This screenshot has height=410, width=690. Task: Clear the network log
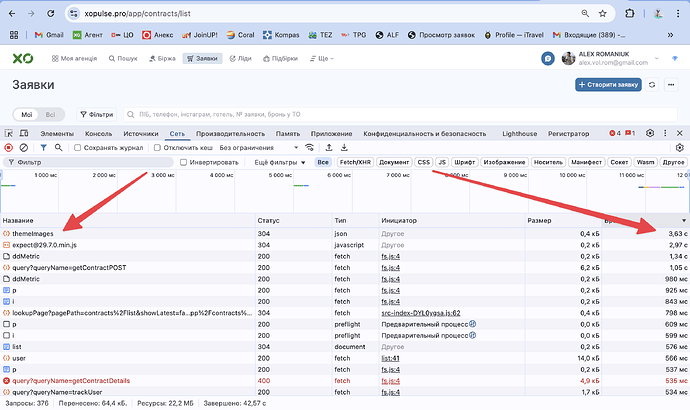click(x=24, y=148)
